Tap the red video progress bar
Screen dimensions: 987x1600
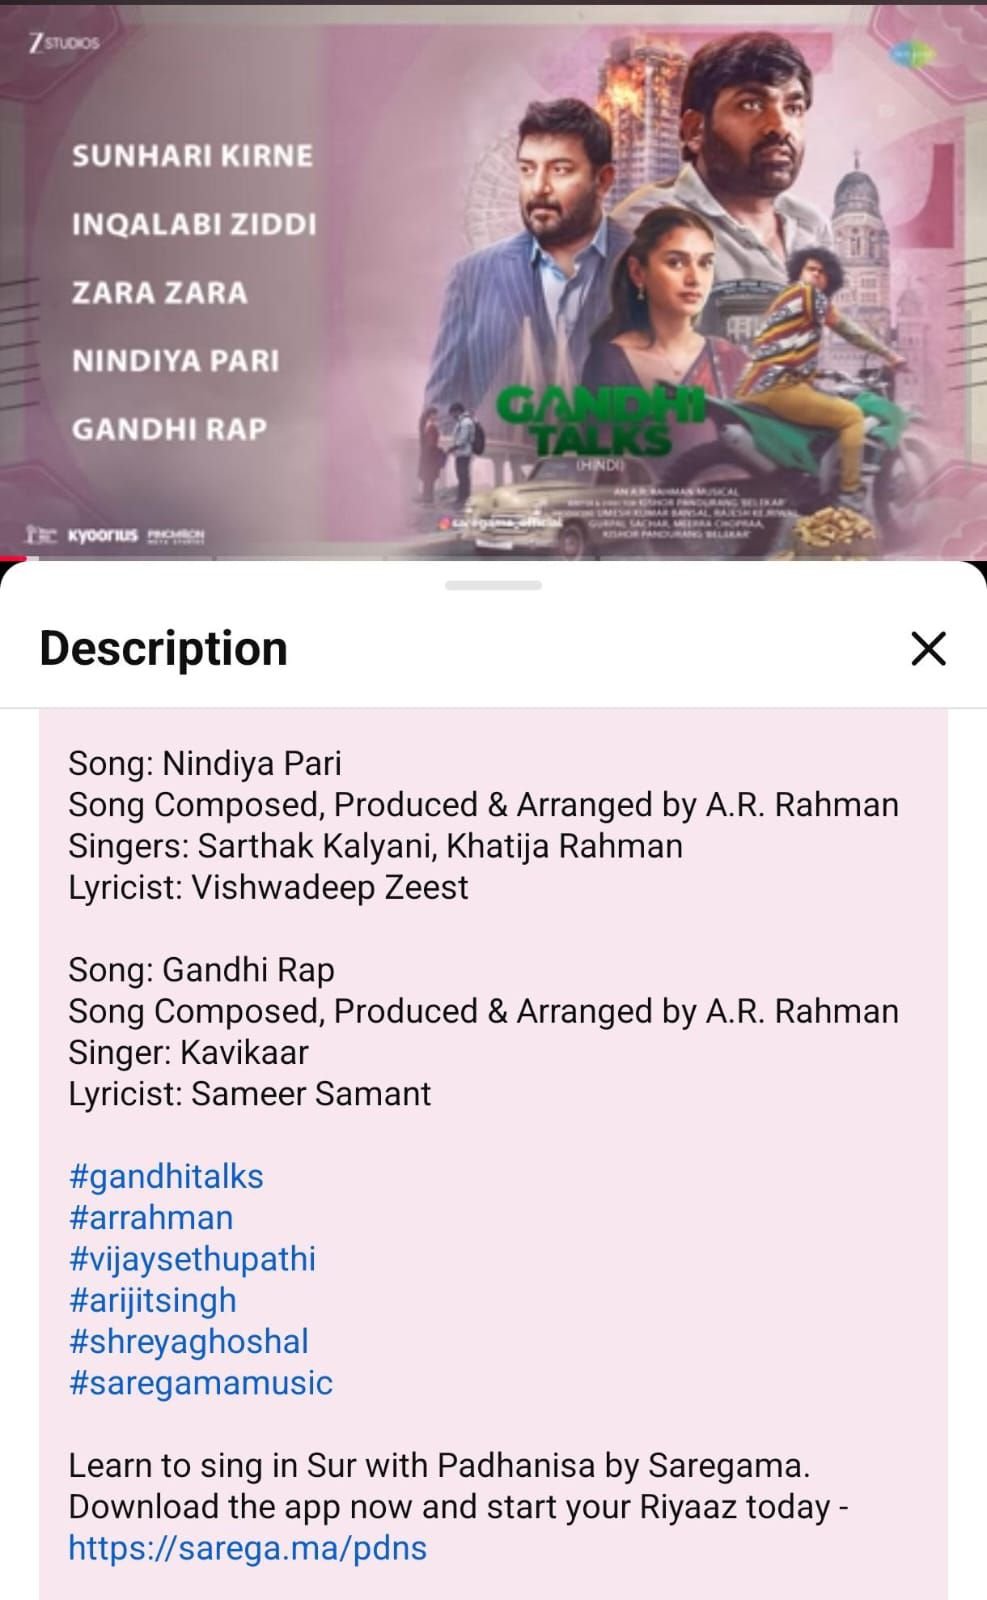(13, 558)
